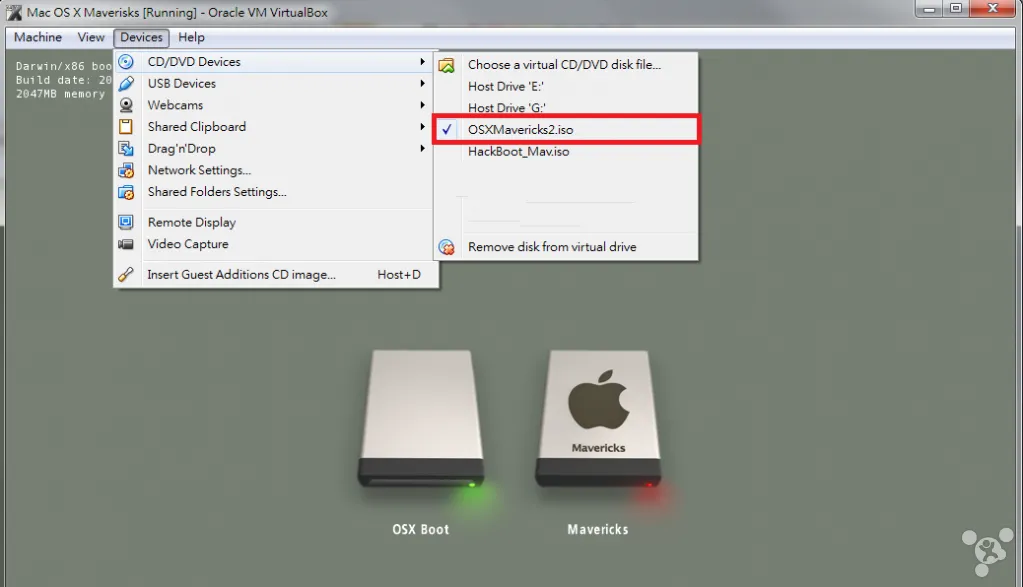Click the Video Capture camera icon
Screen dimensions: 1023x587
tap(126, 244)
